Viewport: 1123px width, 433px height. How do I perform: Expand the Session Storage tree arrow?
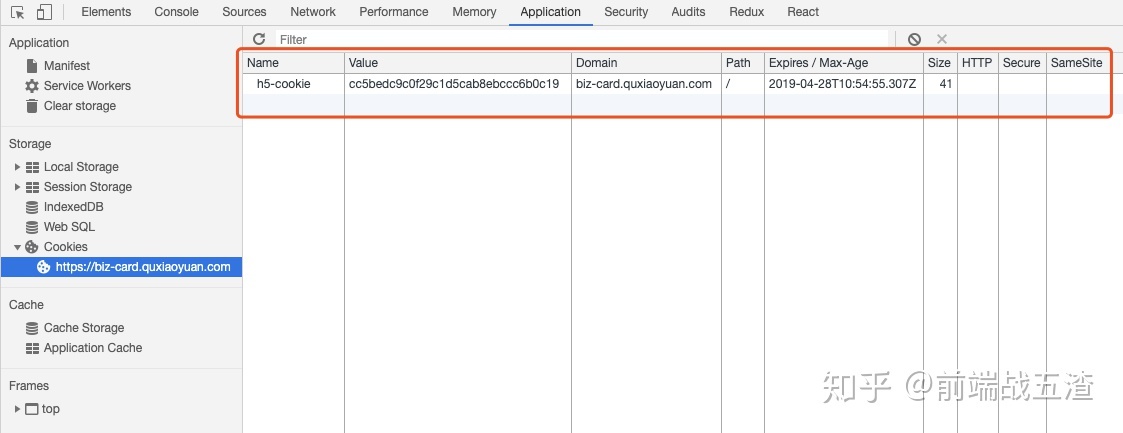tap(17, 187)
